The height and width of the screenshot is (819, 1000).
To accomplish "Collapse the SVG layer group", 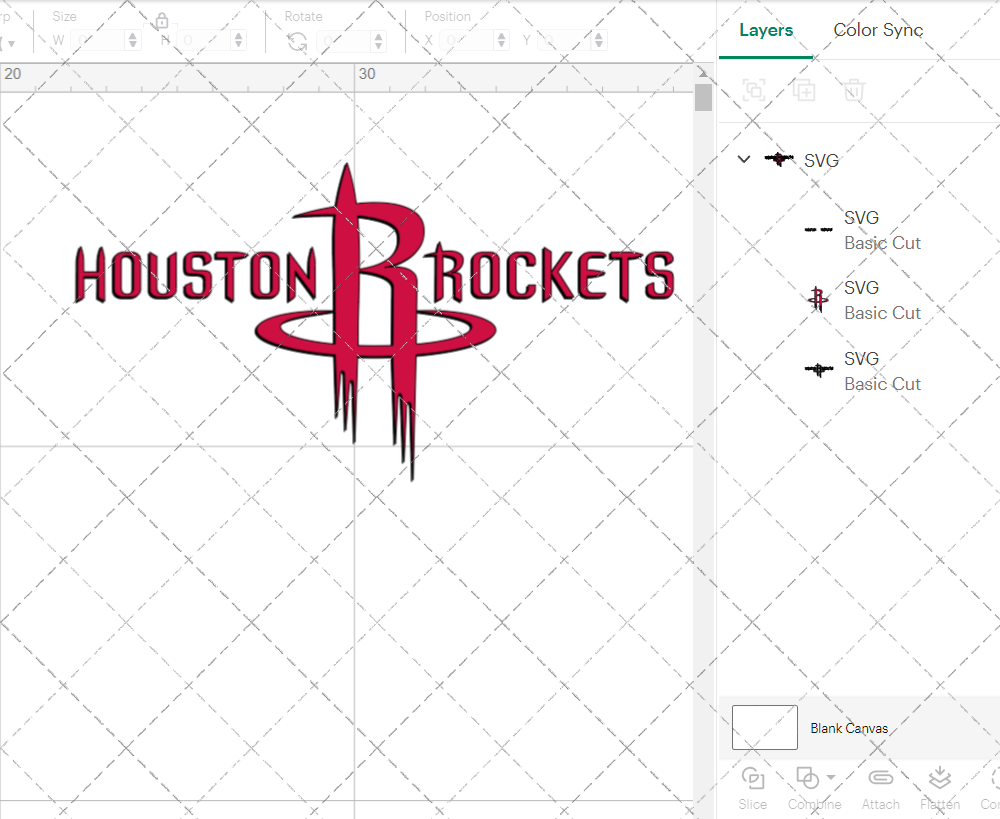I will tap(743, 159).
